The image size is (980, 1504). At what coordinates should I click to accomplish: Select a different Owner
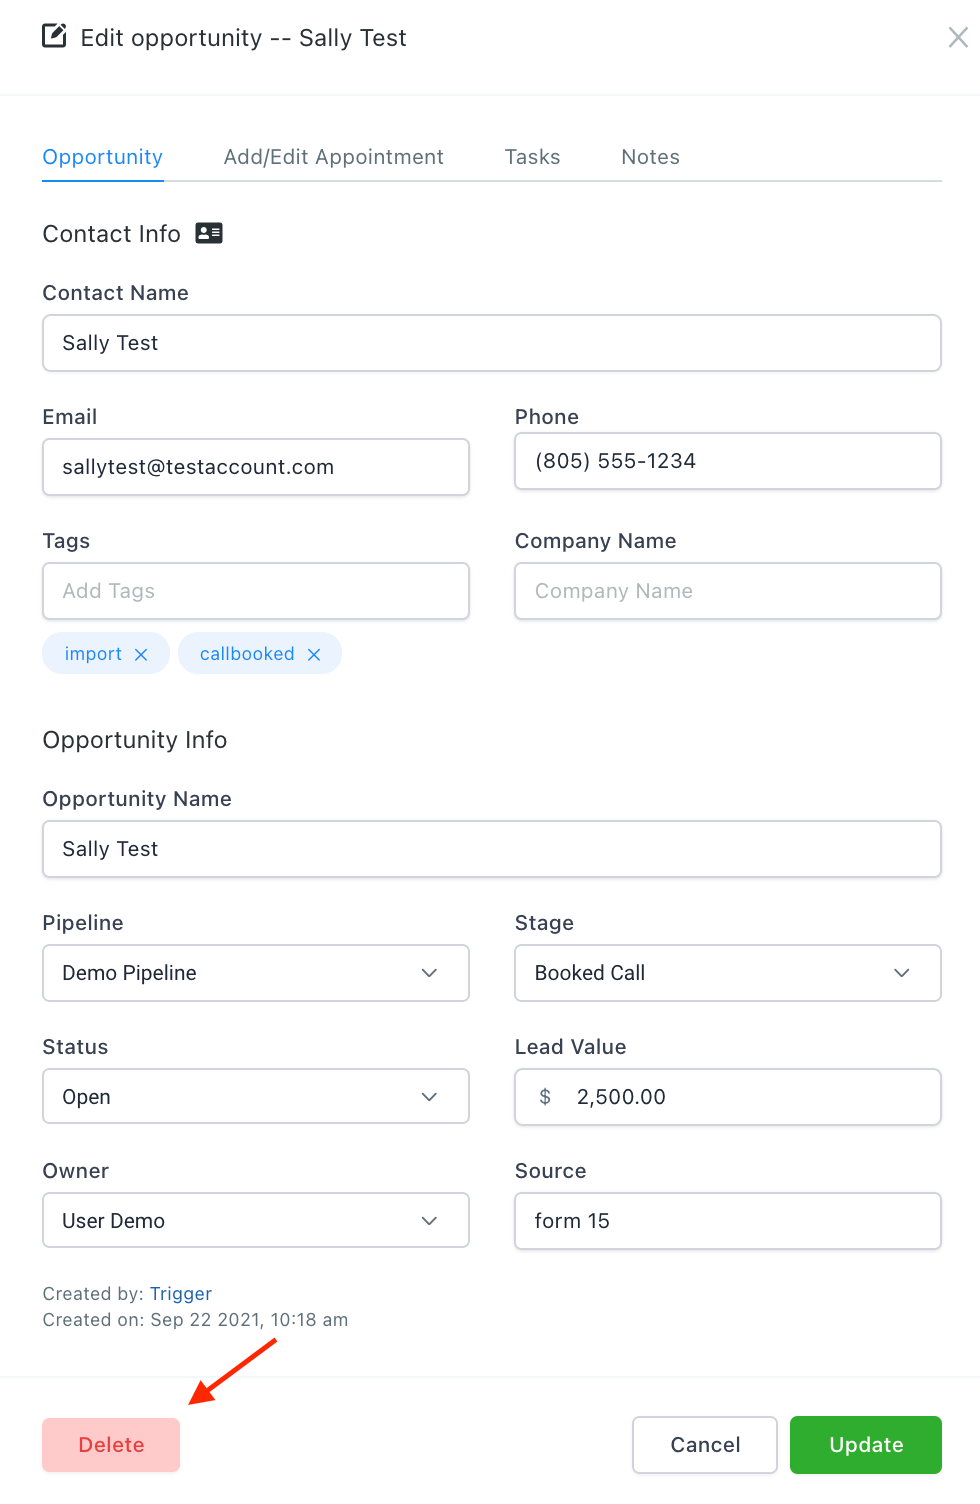click(x=256, y=1221)
